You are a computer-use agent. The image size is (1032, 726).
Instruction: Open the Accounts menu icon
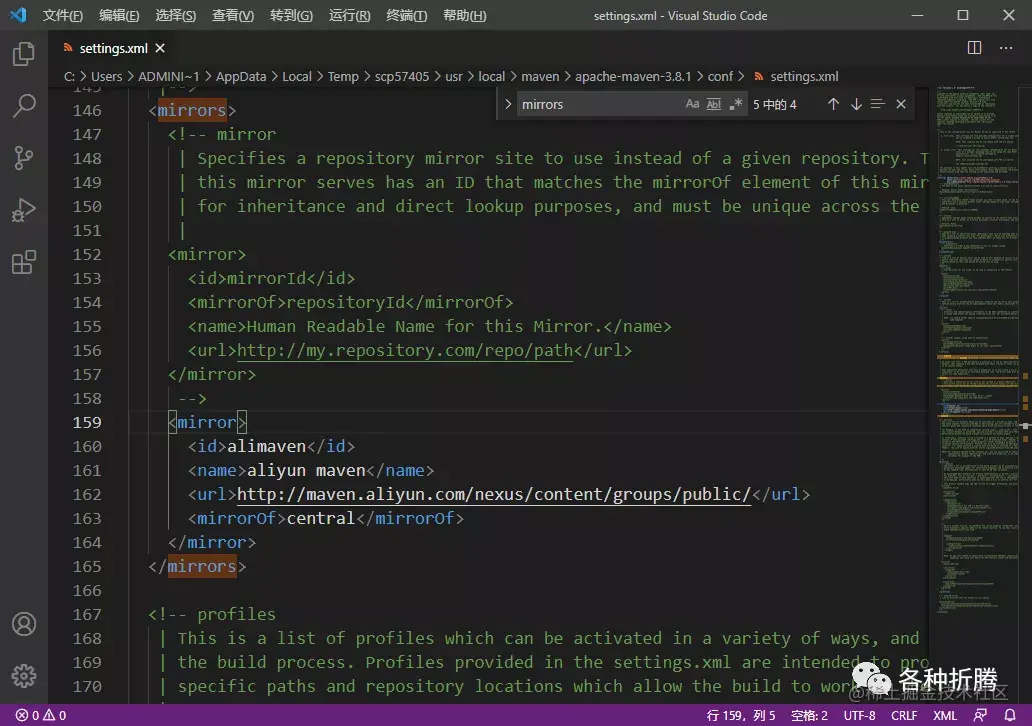tap(24, 624)
